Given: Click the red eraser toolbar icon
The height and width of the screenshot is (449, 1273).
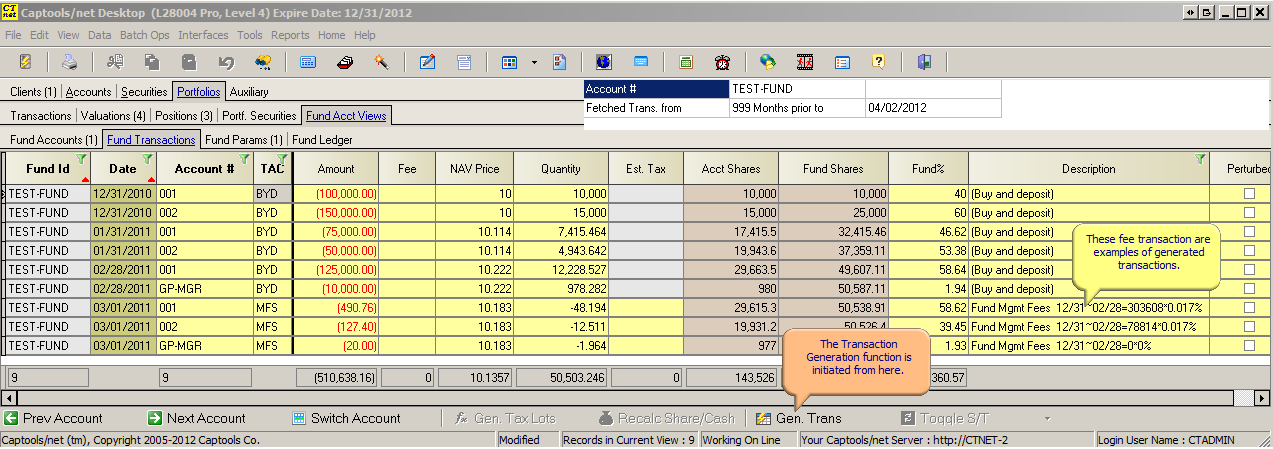Looking at the screenshot, I should pyautogui.click(x=344, y=62).
